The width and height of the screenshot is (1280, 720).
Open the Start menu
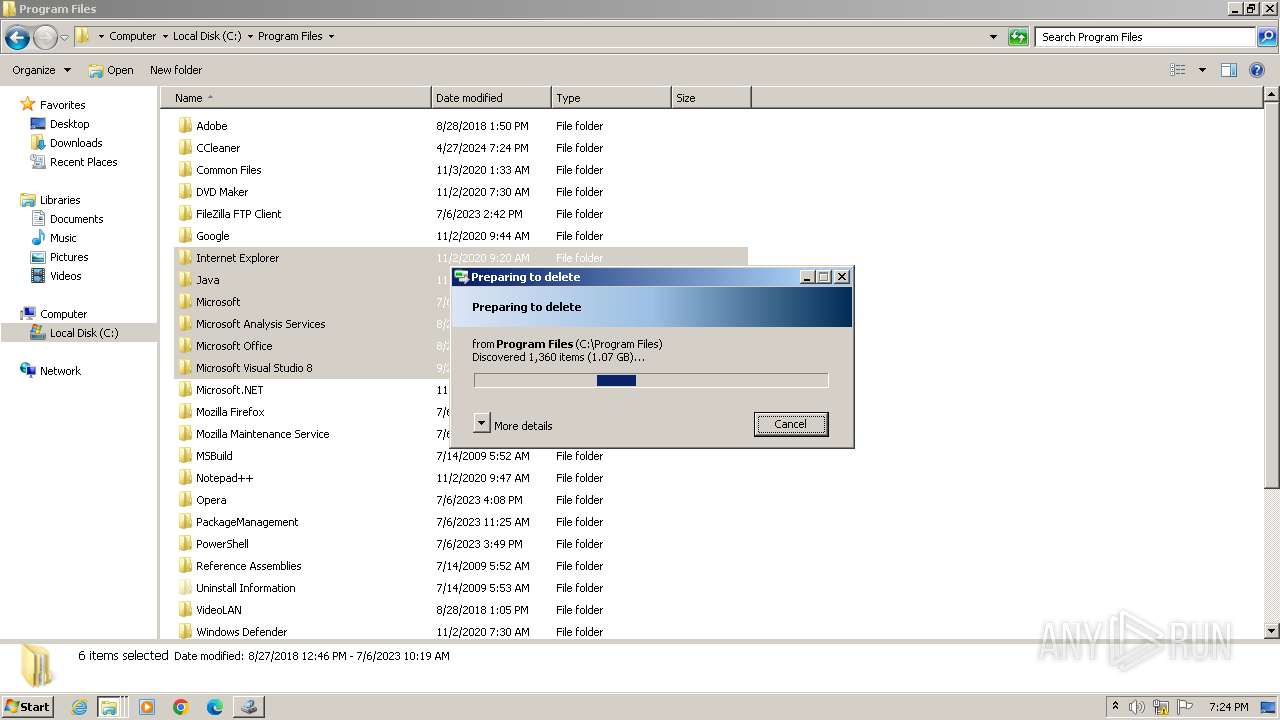[28, 706]
